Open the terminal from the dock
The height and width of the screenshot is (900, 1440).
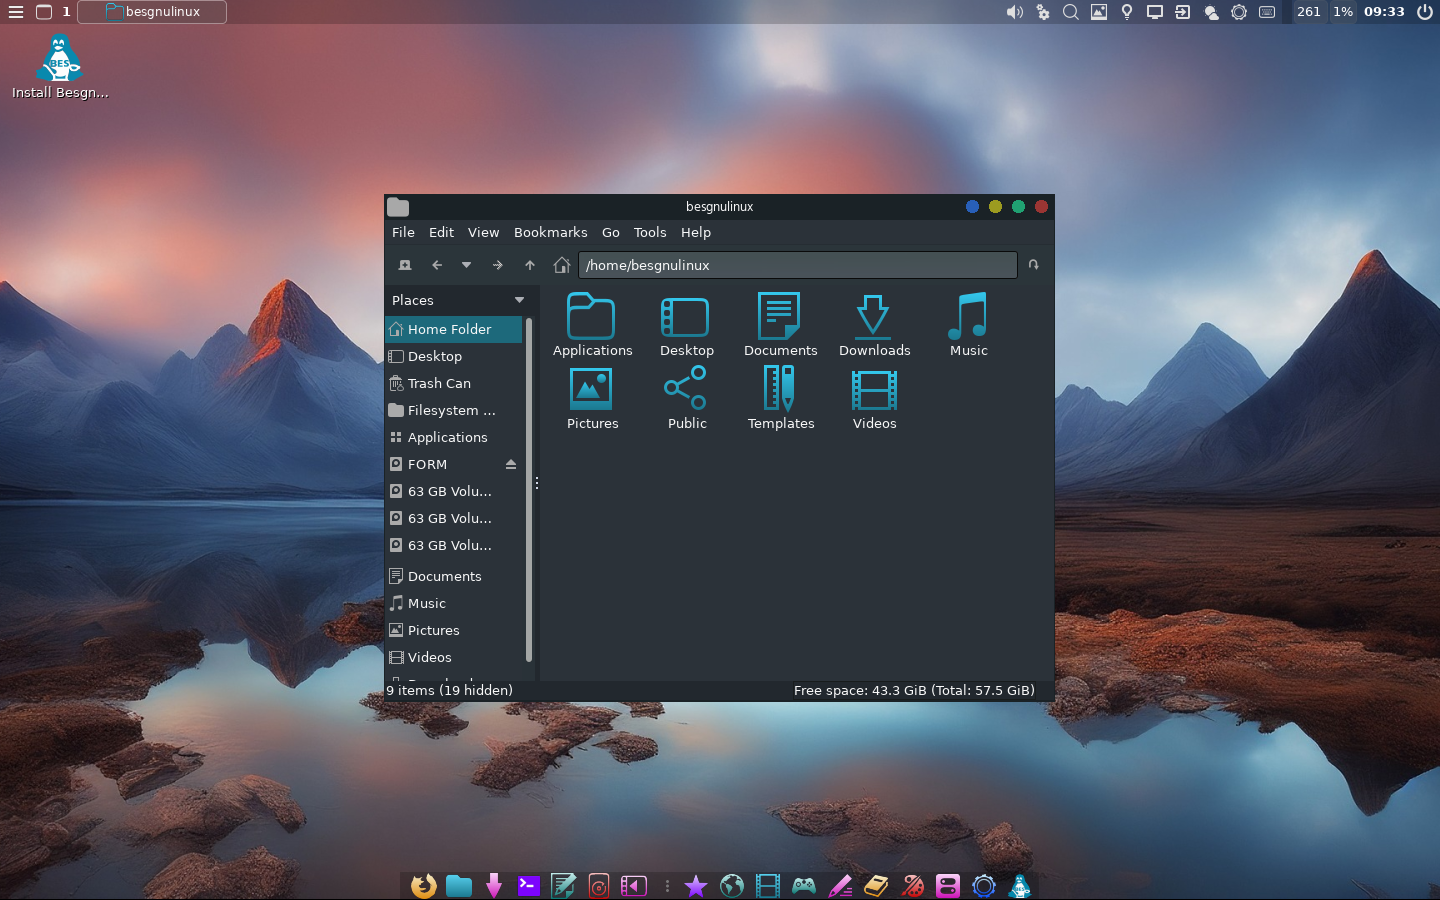[x=528, y=885]
